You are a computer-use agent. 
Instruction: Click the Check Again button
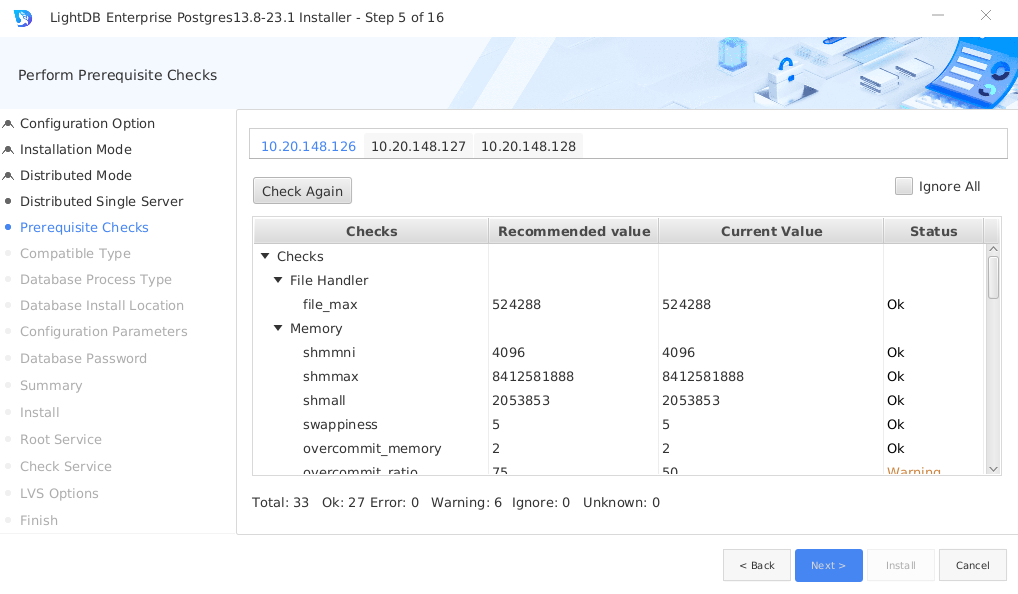pos(303,191)
